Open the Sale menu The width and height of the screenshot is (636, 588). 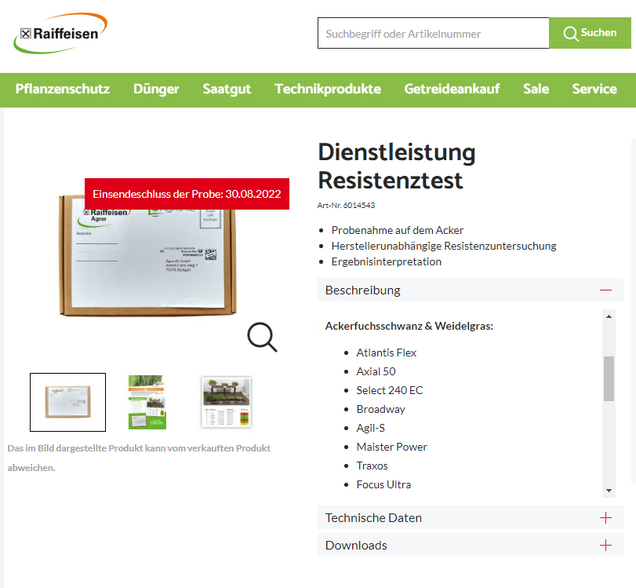point(536,89)
